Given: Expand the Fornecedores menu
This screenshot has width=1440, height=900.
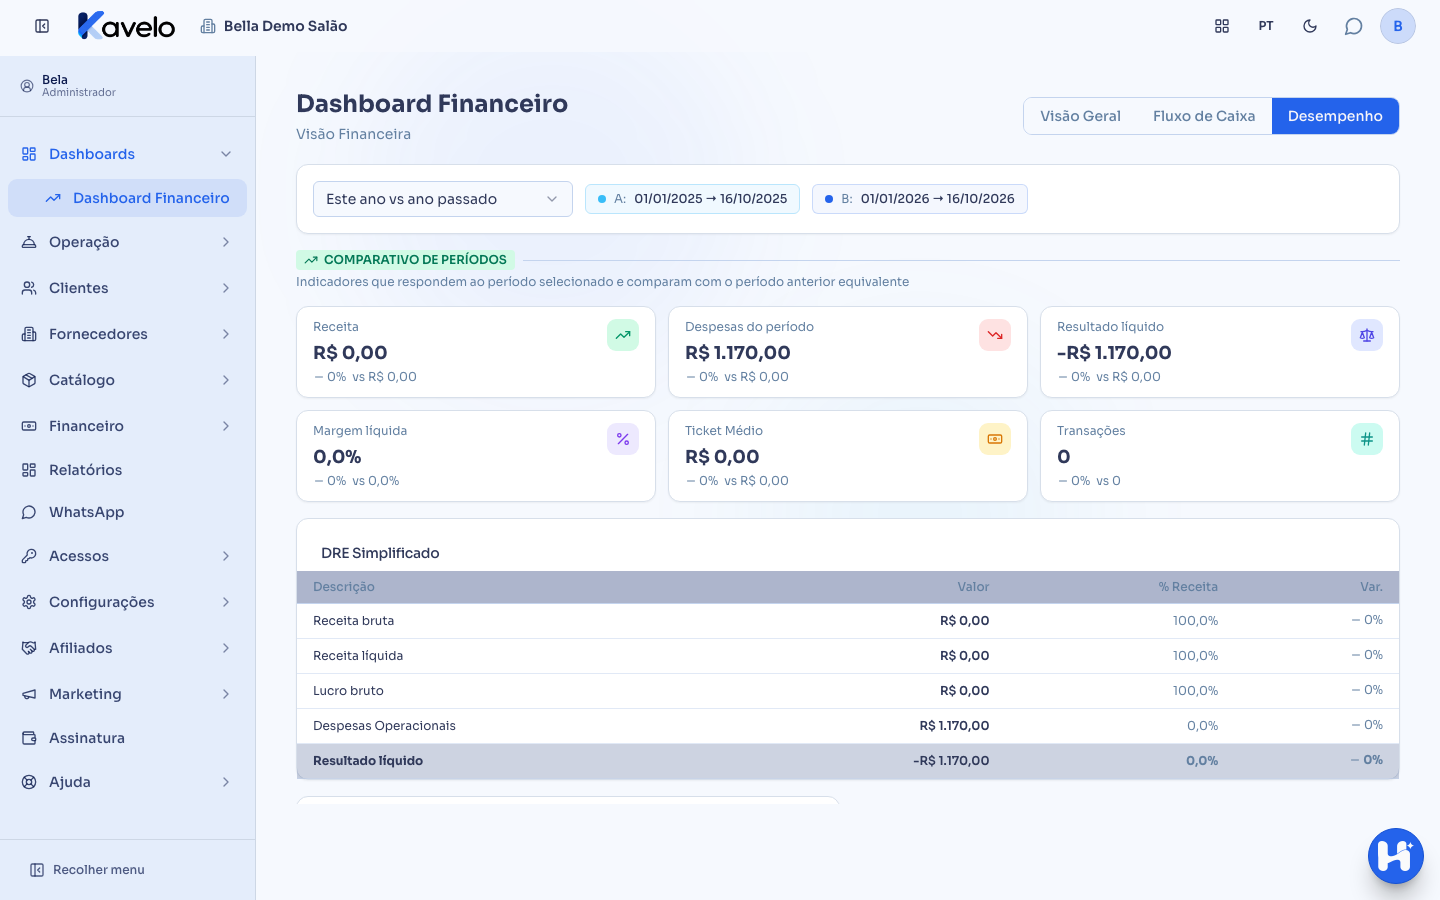Looking at the screenshot, I should (128, 334).
